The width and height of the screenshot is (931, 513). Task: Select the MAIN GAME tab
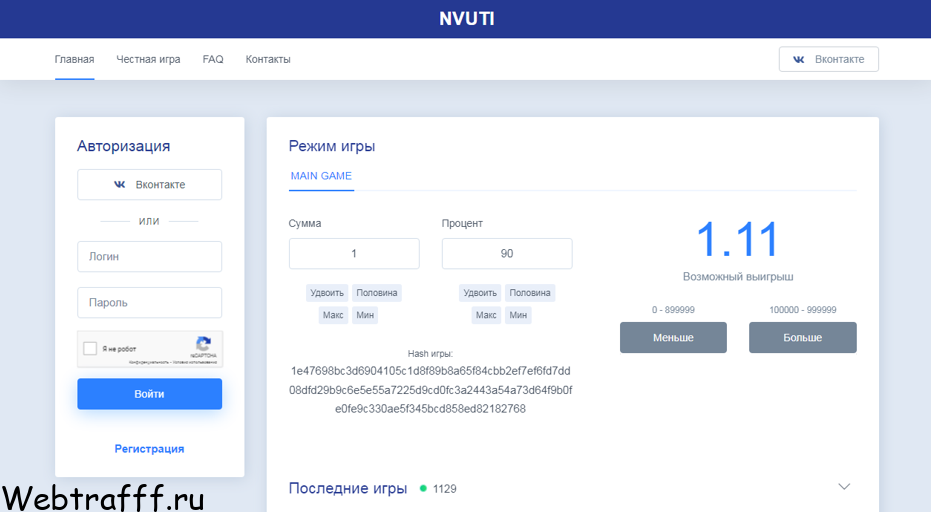point(321,176)
